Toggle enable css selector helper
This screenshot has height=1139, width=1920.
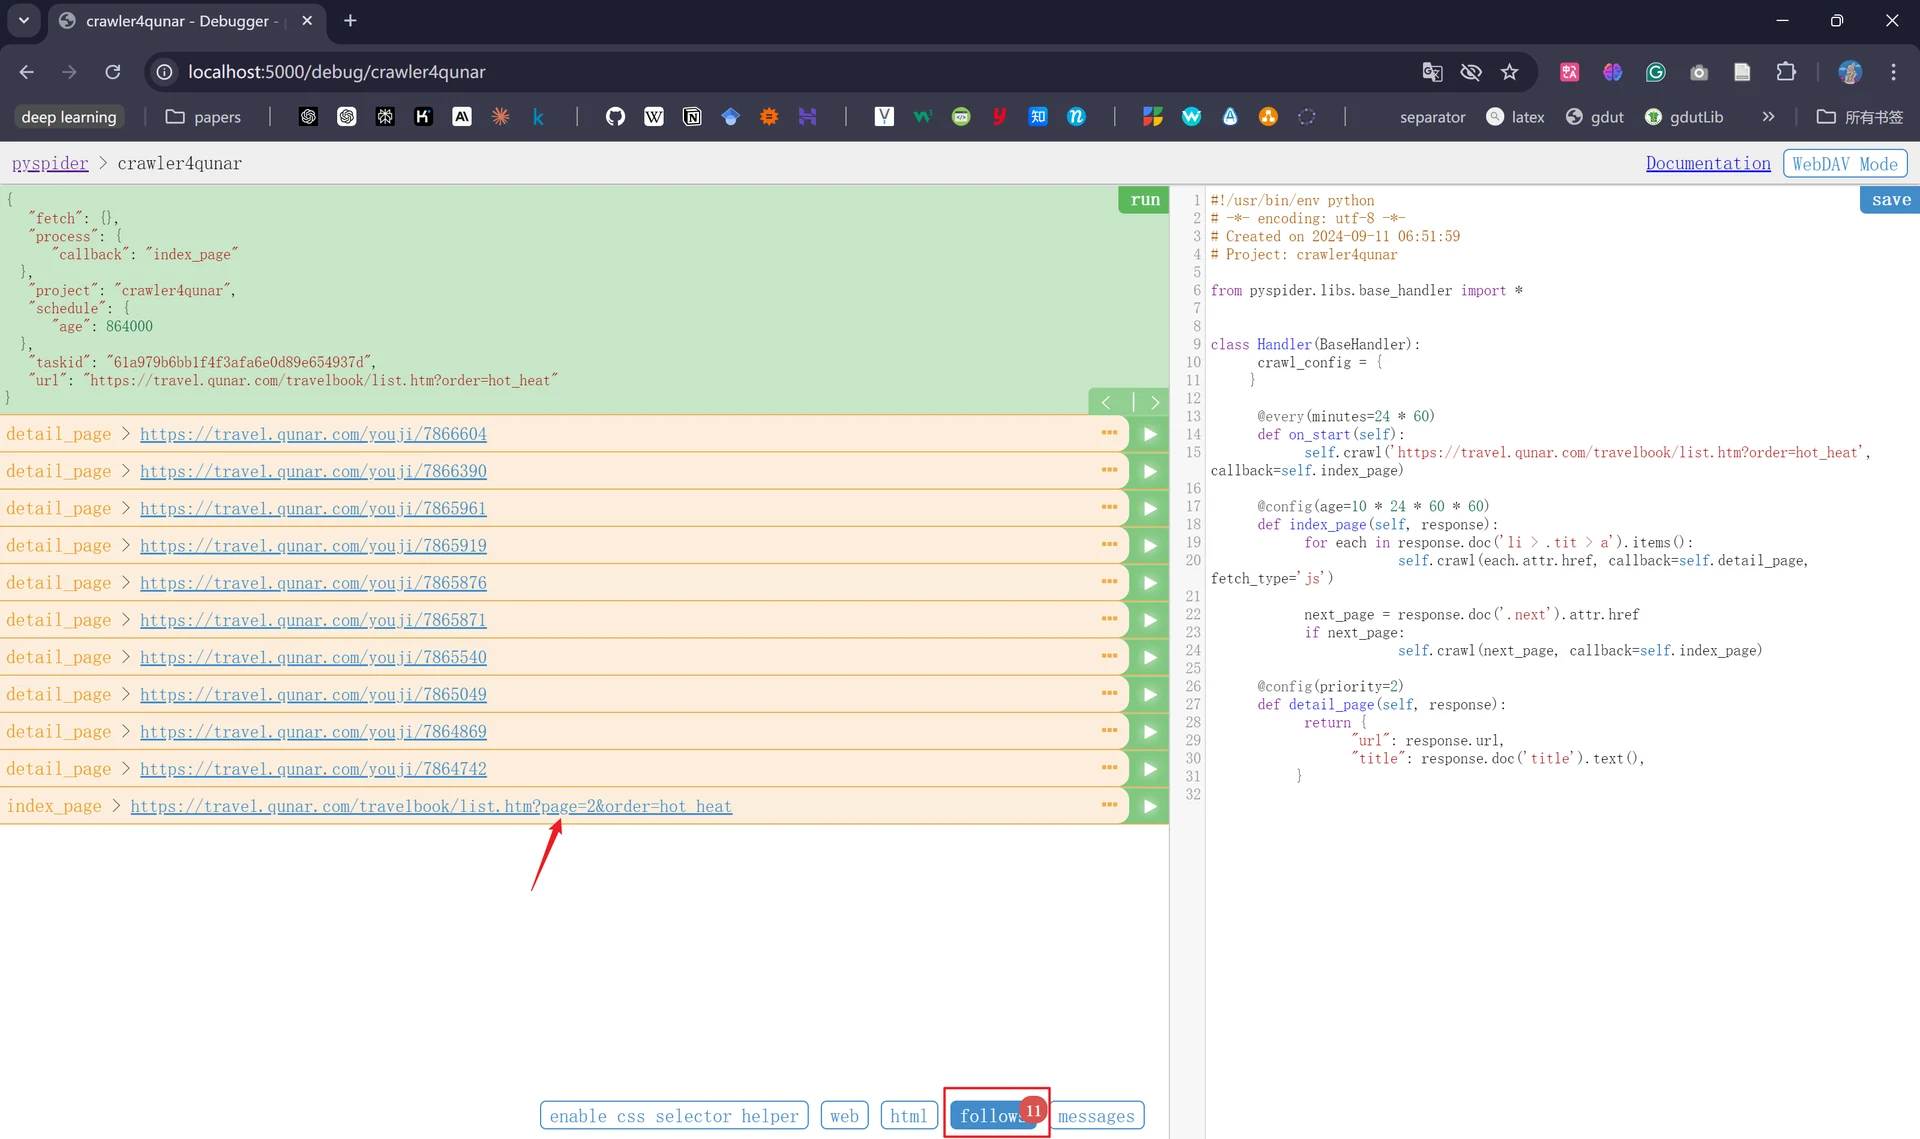click(x=674, y=1115)
